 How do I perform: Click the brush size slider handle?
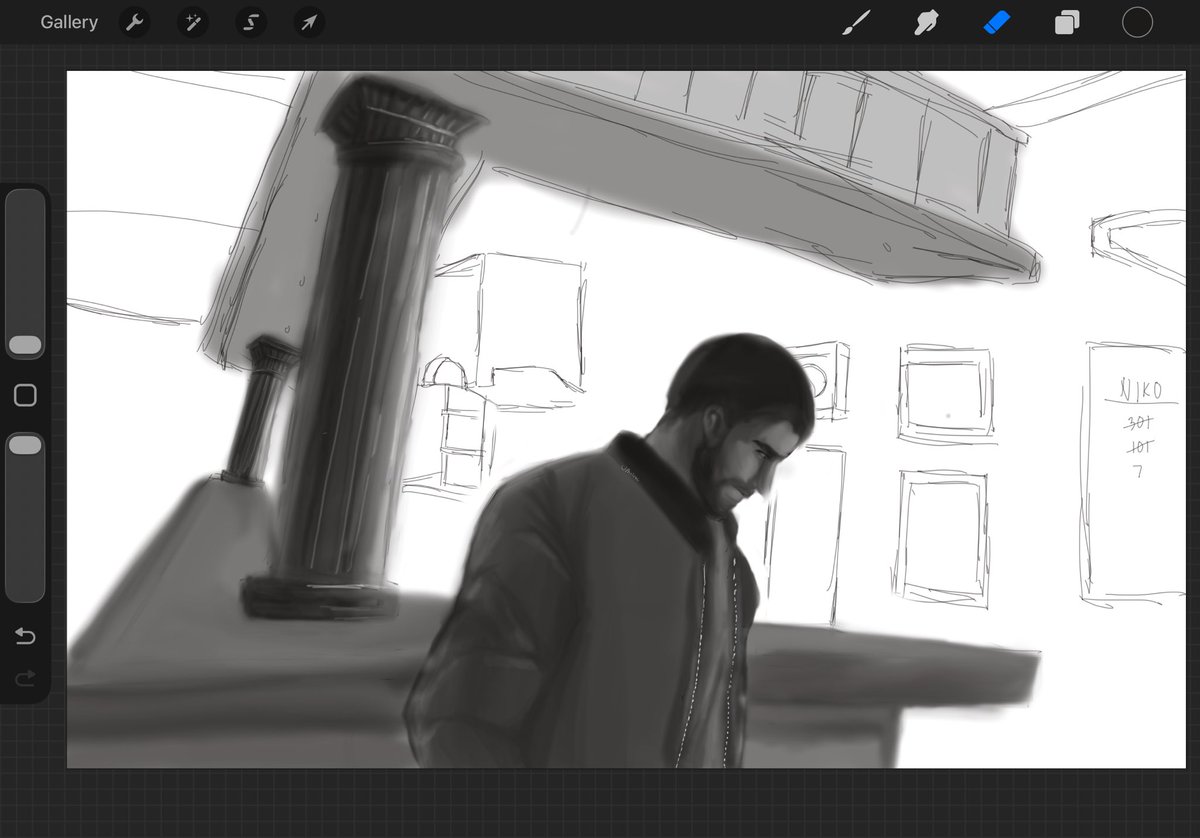(x=25, y=345)
